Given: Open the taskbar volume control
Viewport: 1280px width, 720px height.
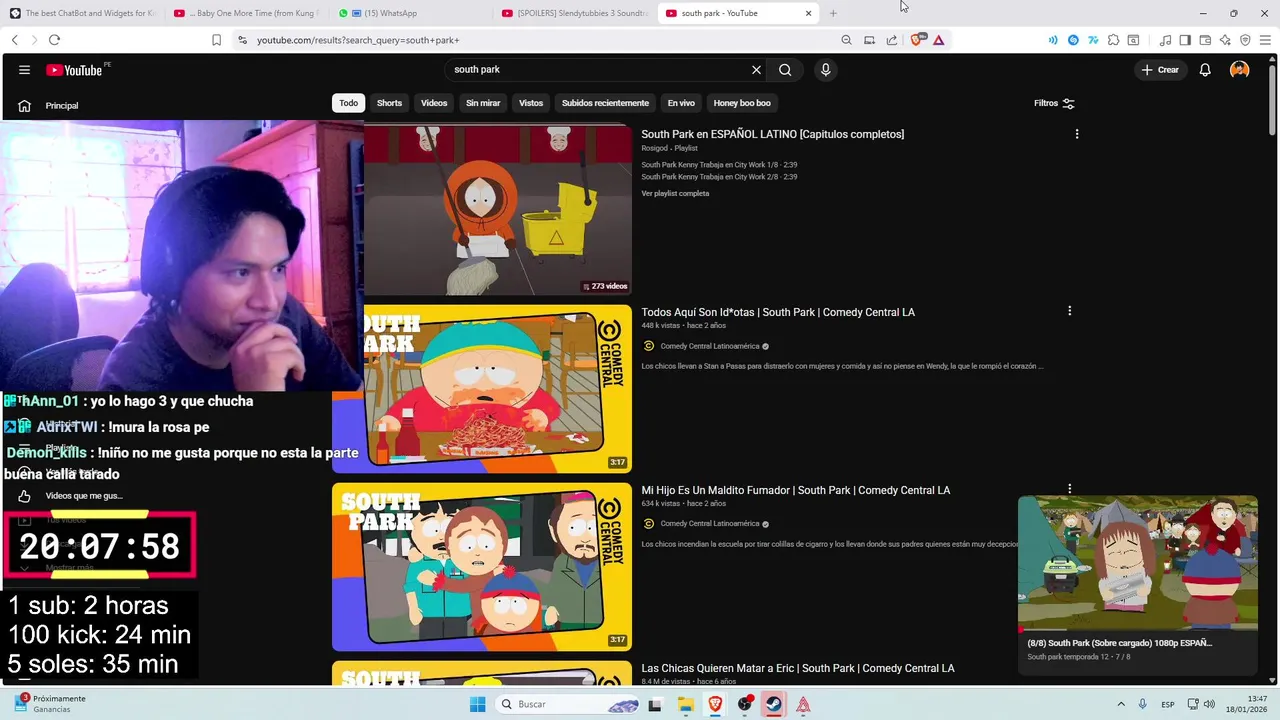Looking at the screenshot, I should tap(1209, 704).
